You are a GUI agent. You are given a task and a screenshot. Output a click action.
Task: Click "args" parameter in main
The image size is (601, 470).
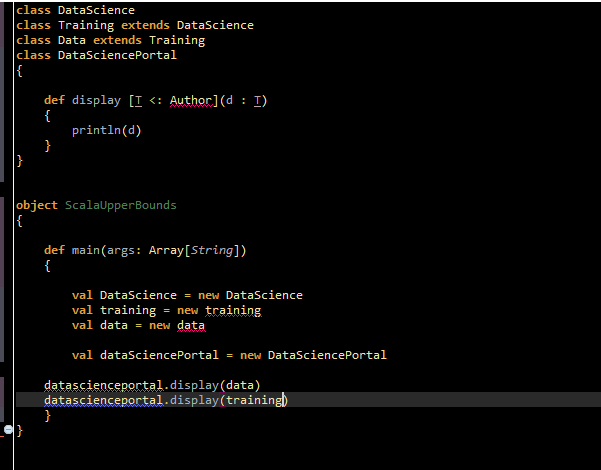pos(121,250)
